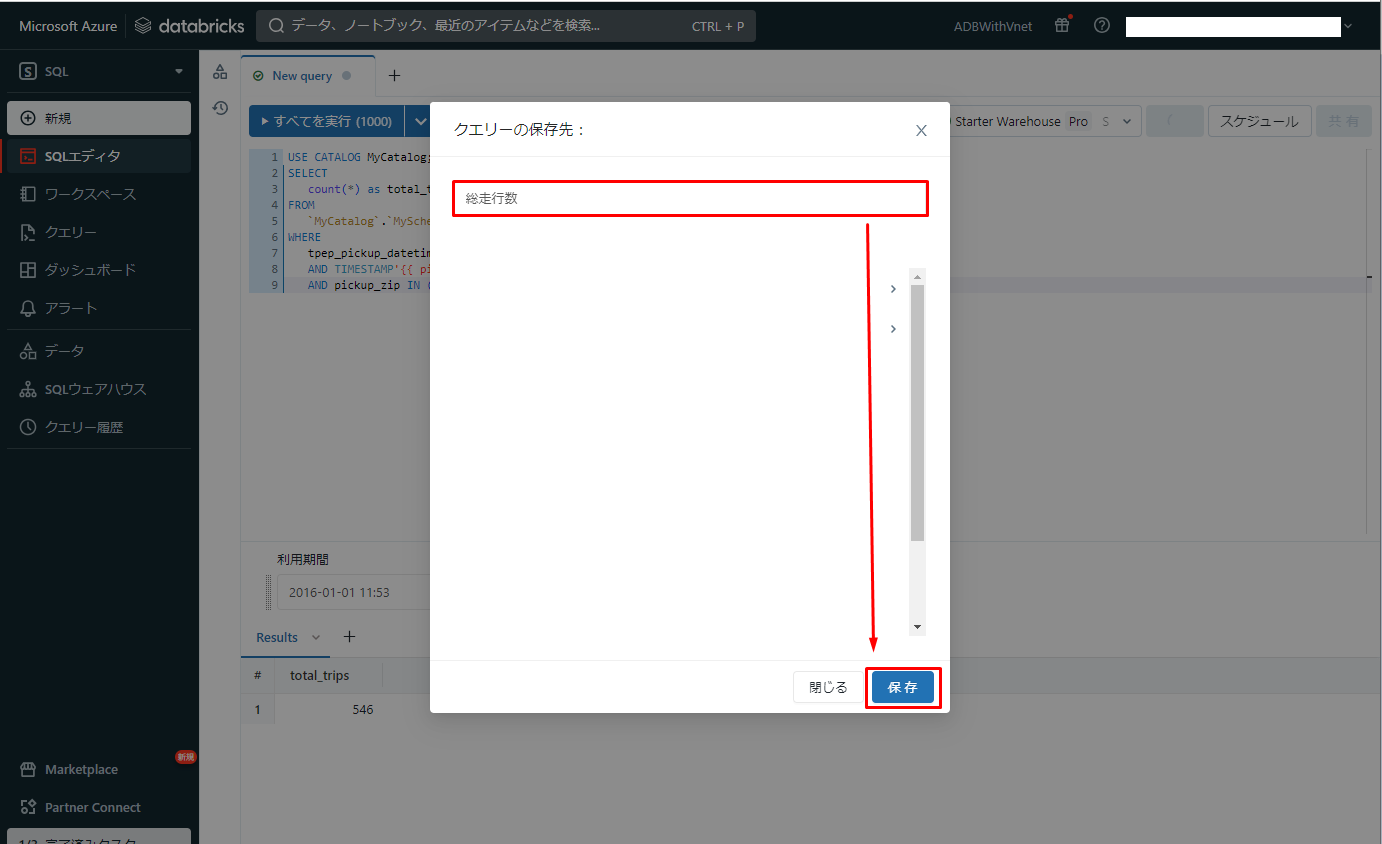The width and height of the screenshot is (1382, 844).
Task: Click the row number 1 cell in results
Action: click(x=257, y=709)
